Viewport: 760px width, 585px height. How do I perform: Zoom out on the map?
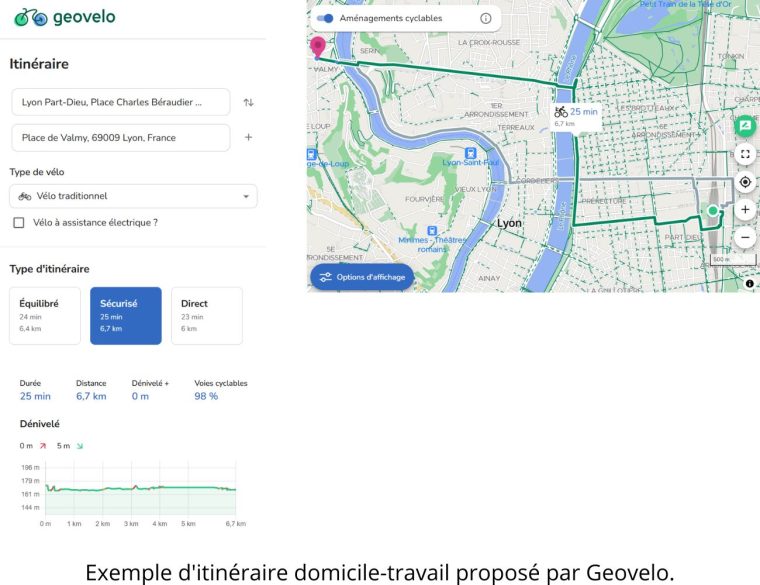point(745,237)
